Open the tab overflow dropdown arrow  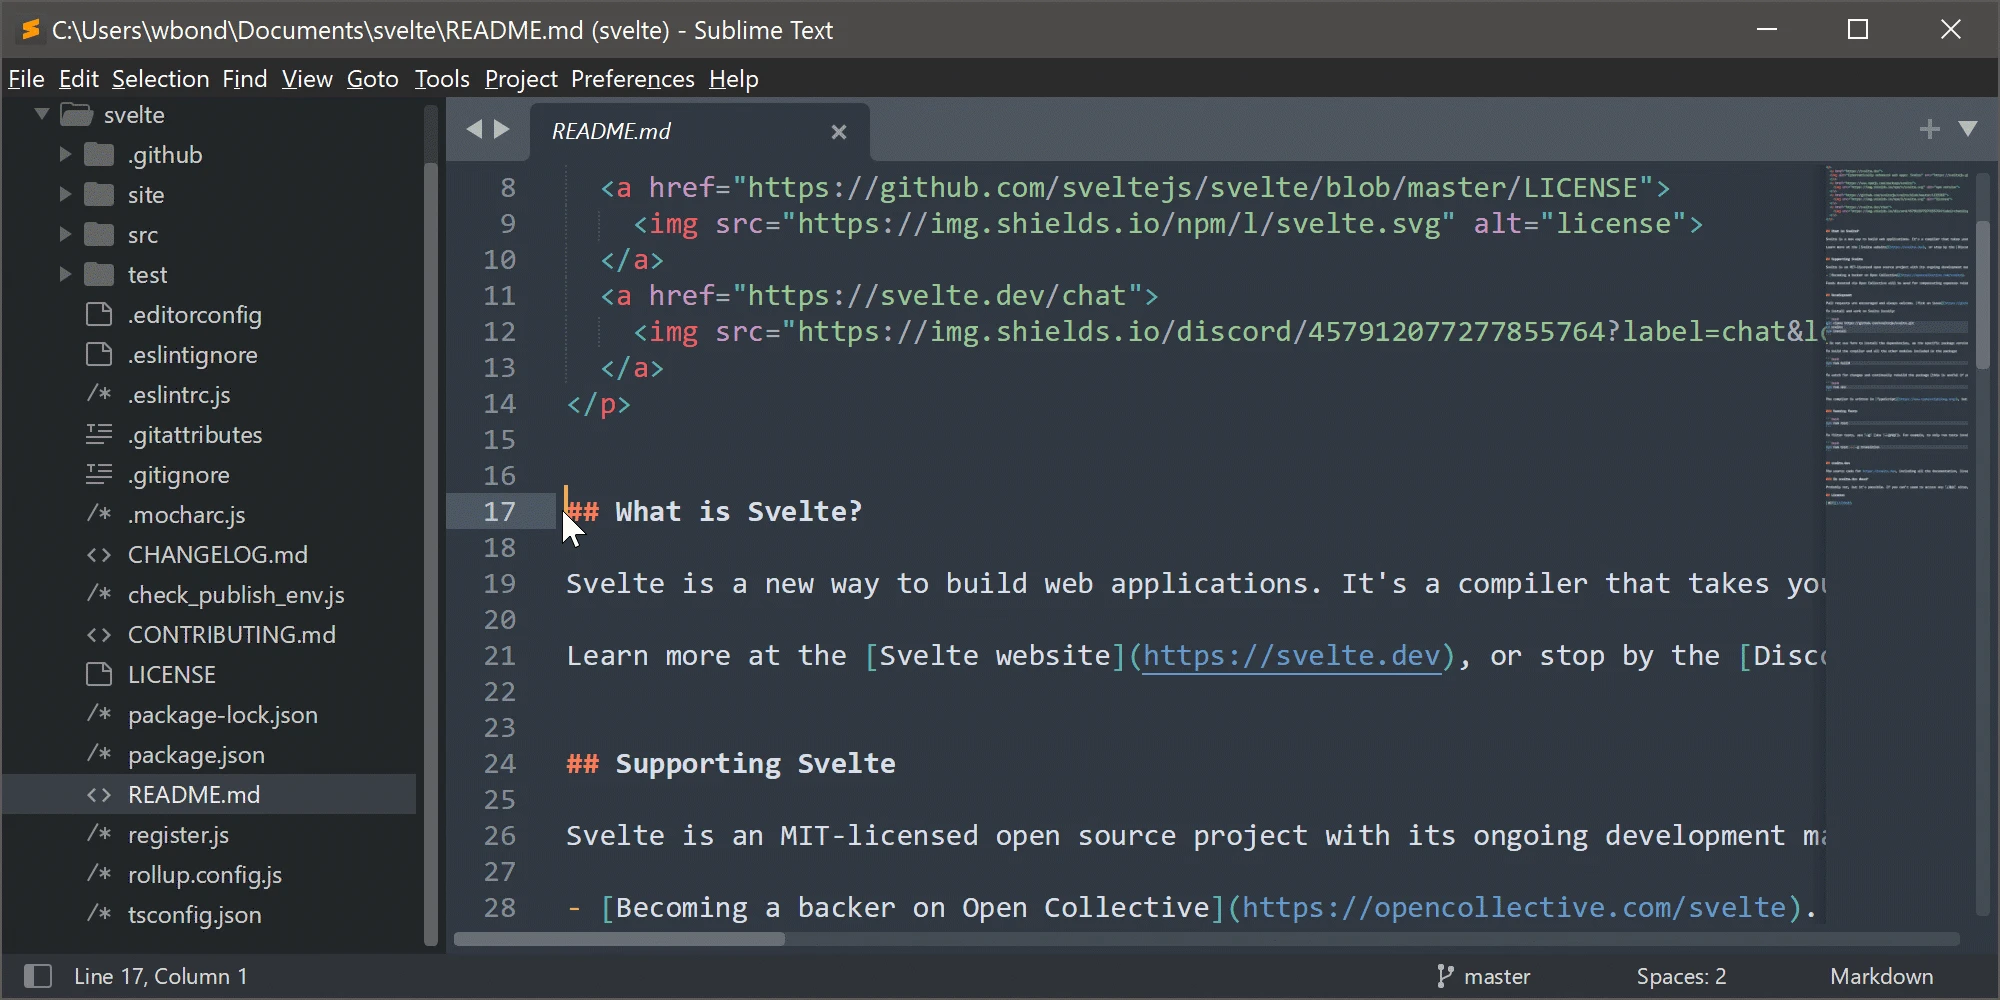pyautogui.click(x=1969, y=129)
